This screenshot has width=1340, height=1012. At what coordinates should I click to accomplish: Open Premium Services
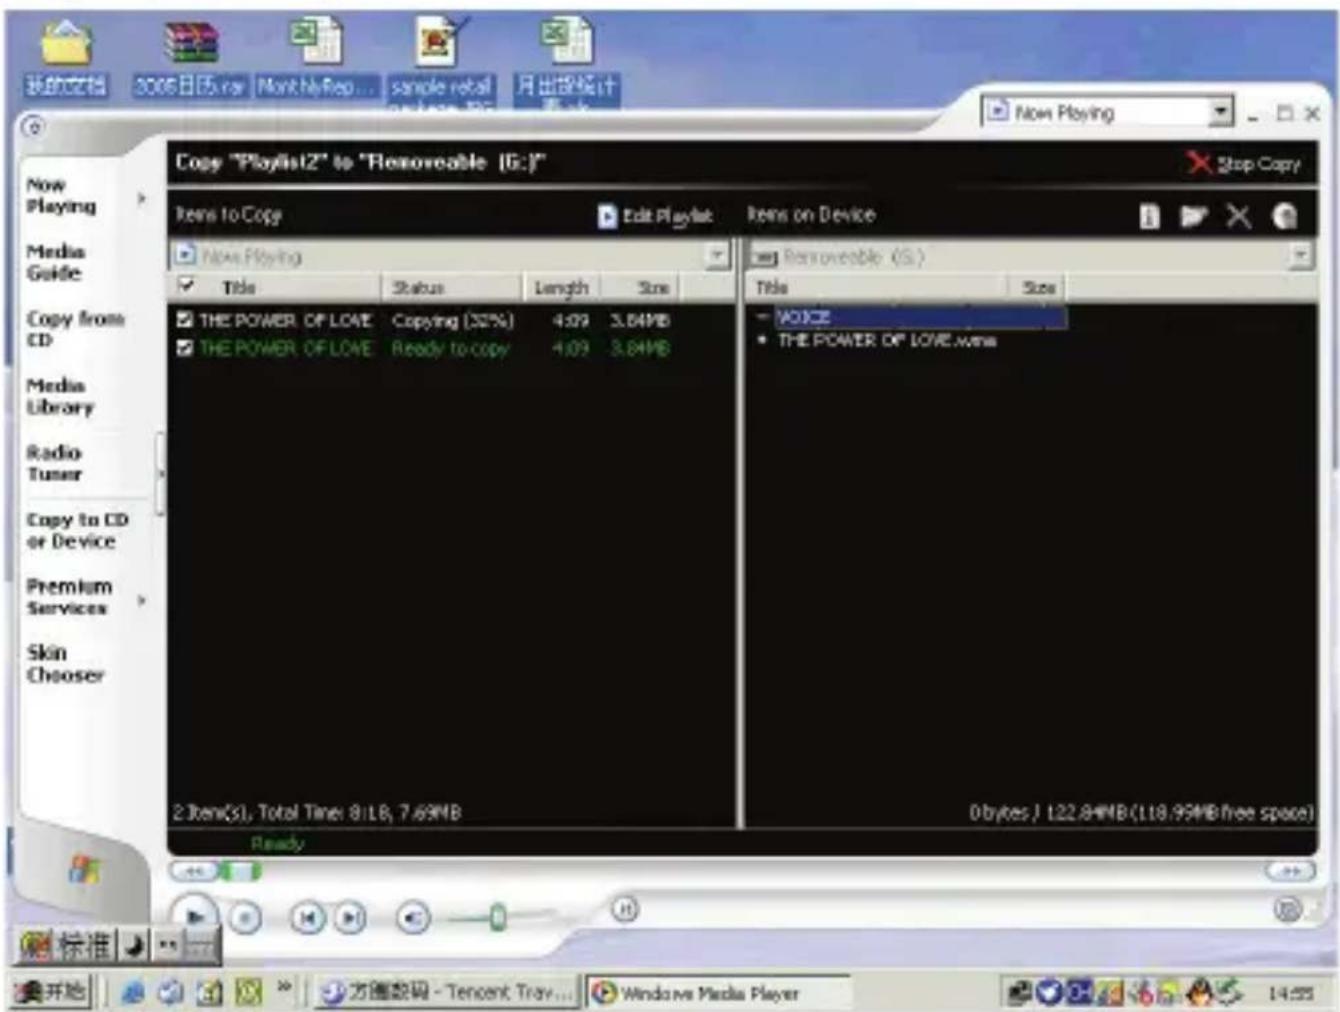(68, 597)
